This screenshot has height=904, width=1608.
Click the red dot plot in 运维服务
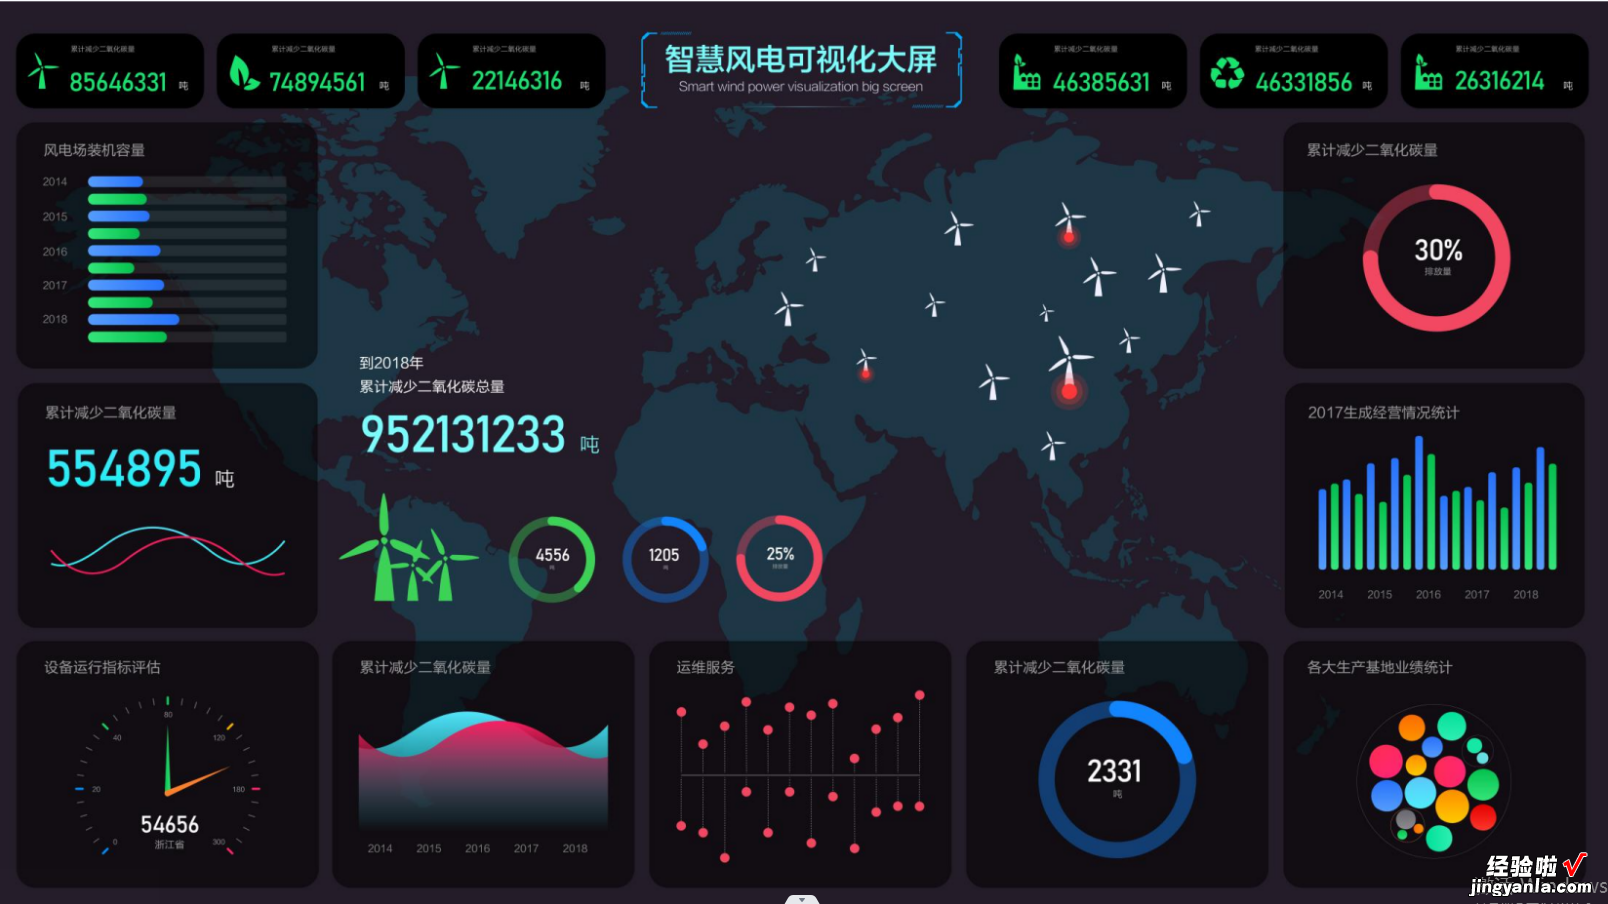pyautogui.click(x=800, y=775)
